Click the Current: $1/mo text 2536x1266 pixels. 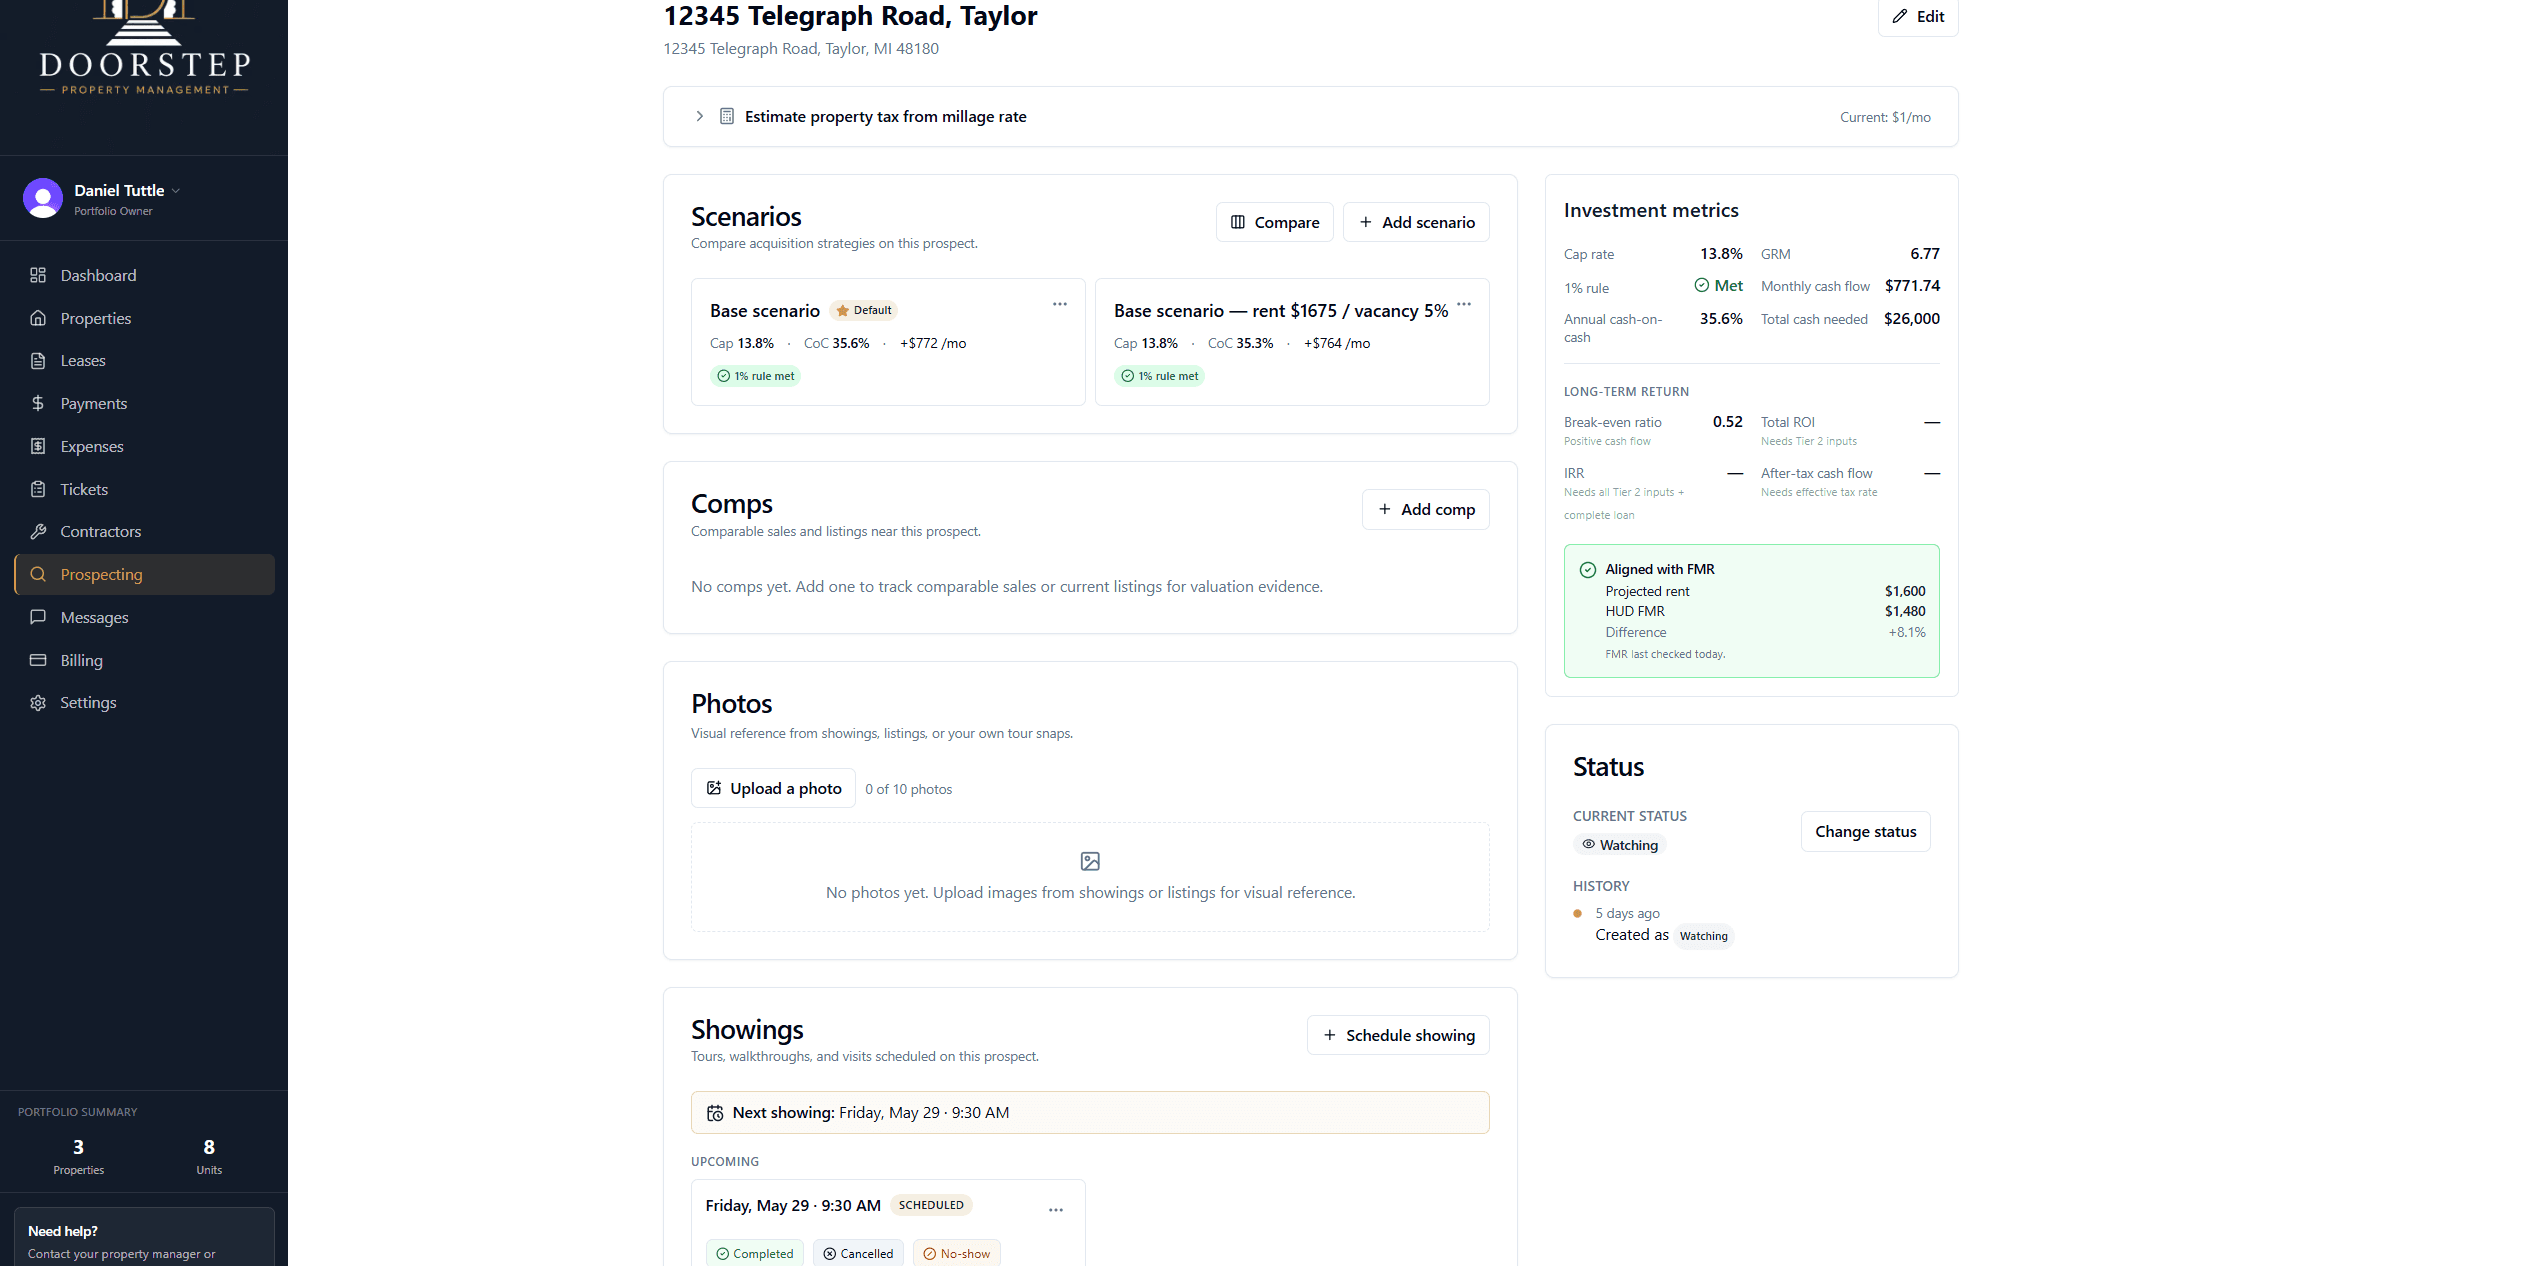[1885, 117]
